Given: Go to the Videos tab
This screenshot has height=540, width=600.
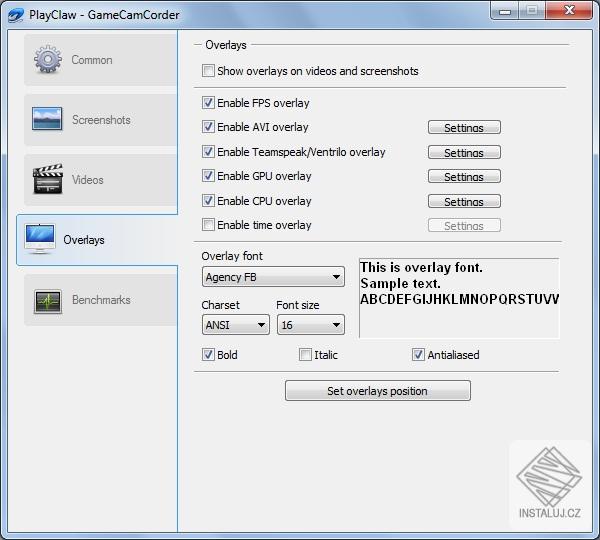Looking at the screenshot, I should point(101,180).
